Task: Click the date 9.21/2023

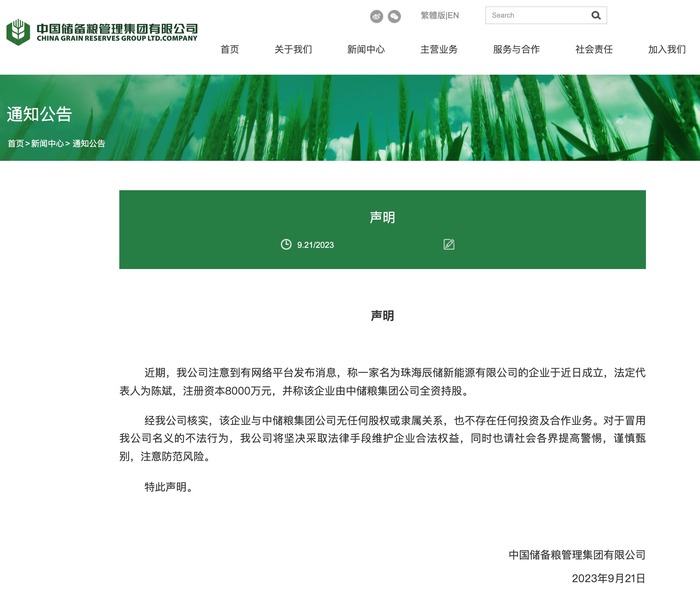Action: point(315,245)
